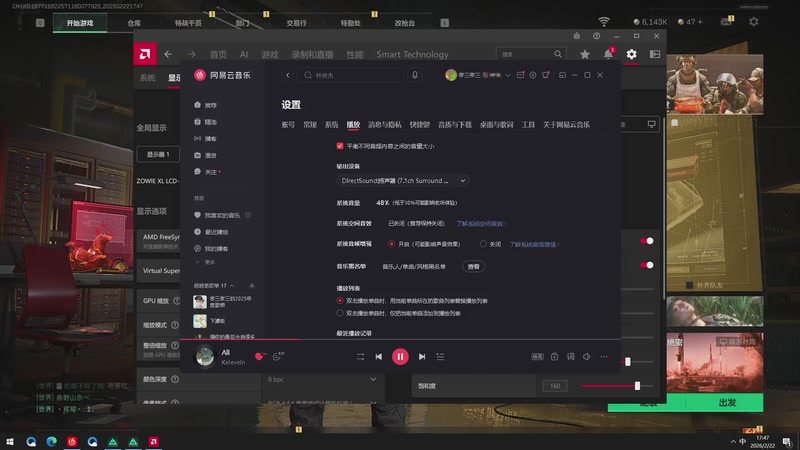
Task: Click the AMD Software logo
Action: tap(145, 54)
